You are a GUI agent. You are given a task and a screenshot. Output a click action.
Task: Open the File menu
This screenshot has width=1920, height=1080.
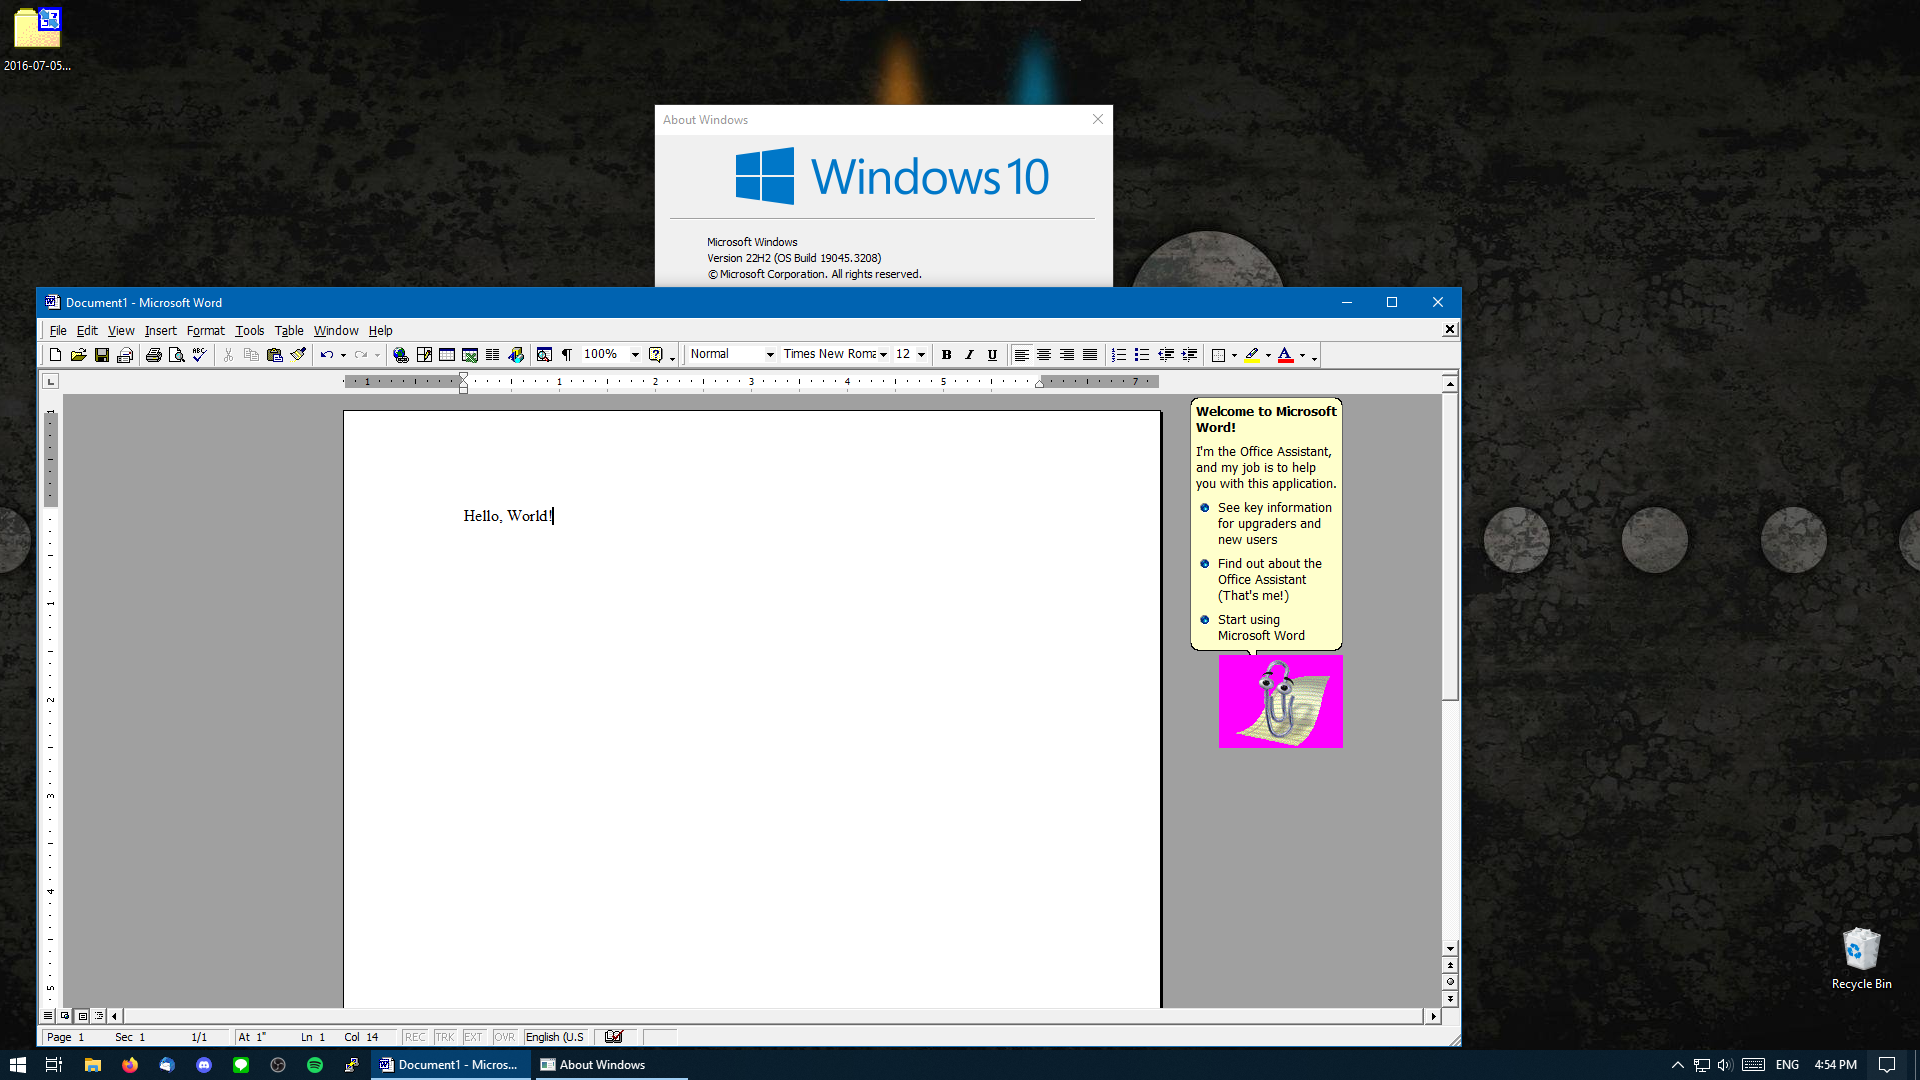pos(58,331)
